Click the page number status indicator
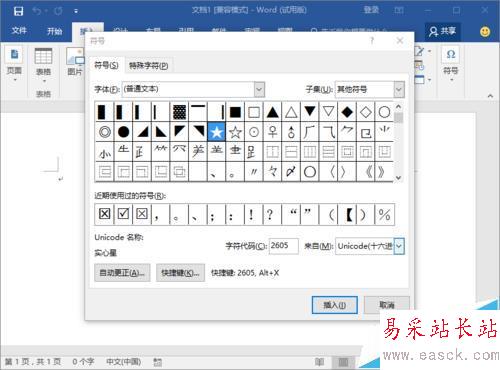 point(33,362)
